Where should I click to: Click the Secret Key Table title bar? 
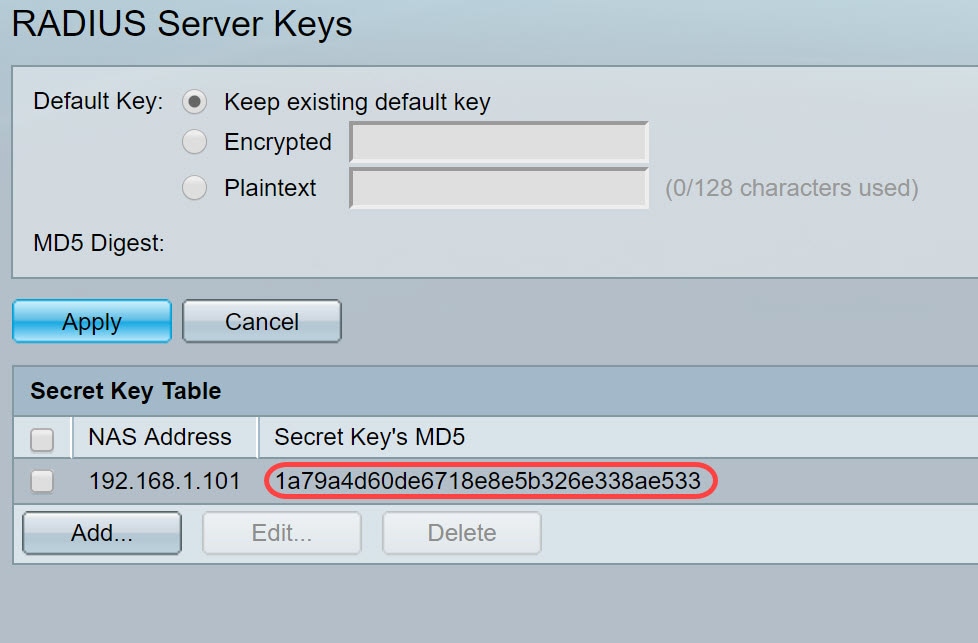pyautogui.click(x=126, y=391)
